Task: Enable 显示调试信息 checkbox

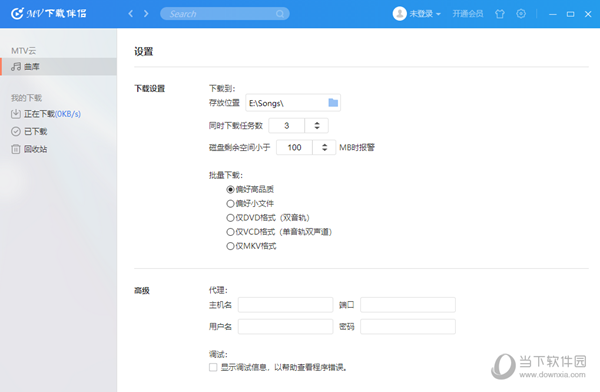Action: coord(213,368)
